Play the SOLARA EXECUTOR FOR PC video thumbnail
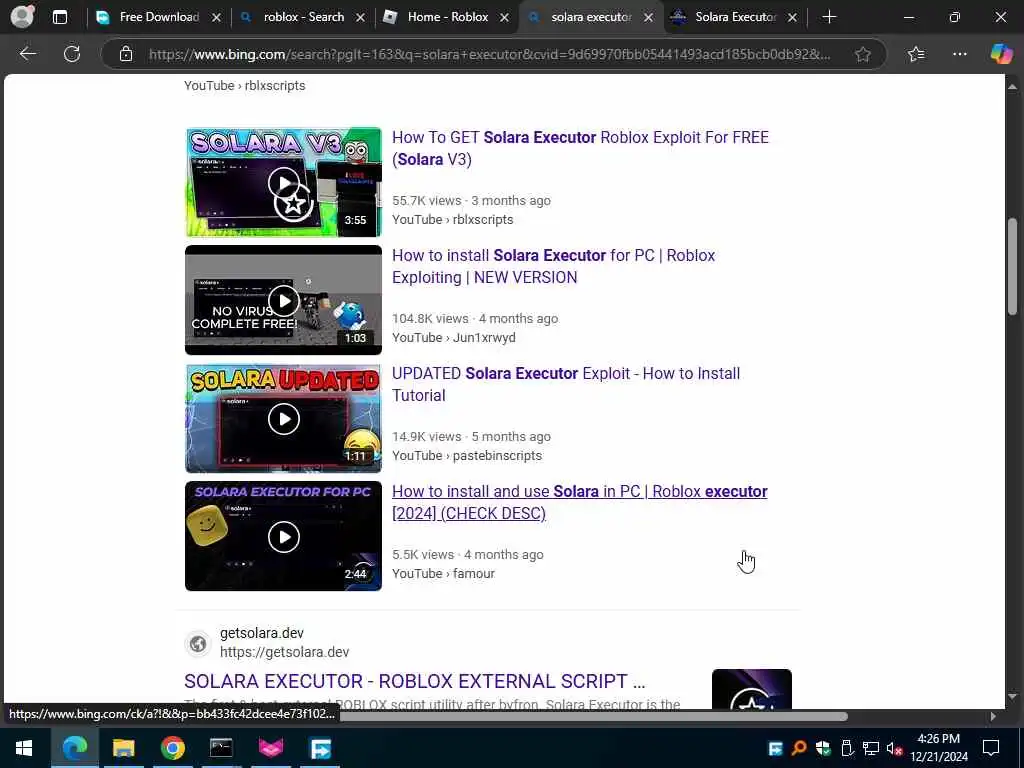The height and width of the screenshot is (768, 1024). point(283,536)
